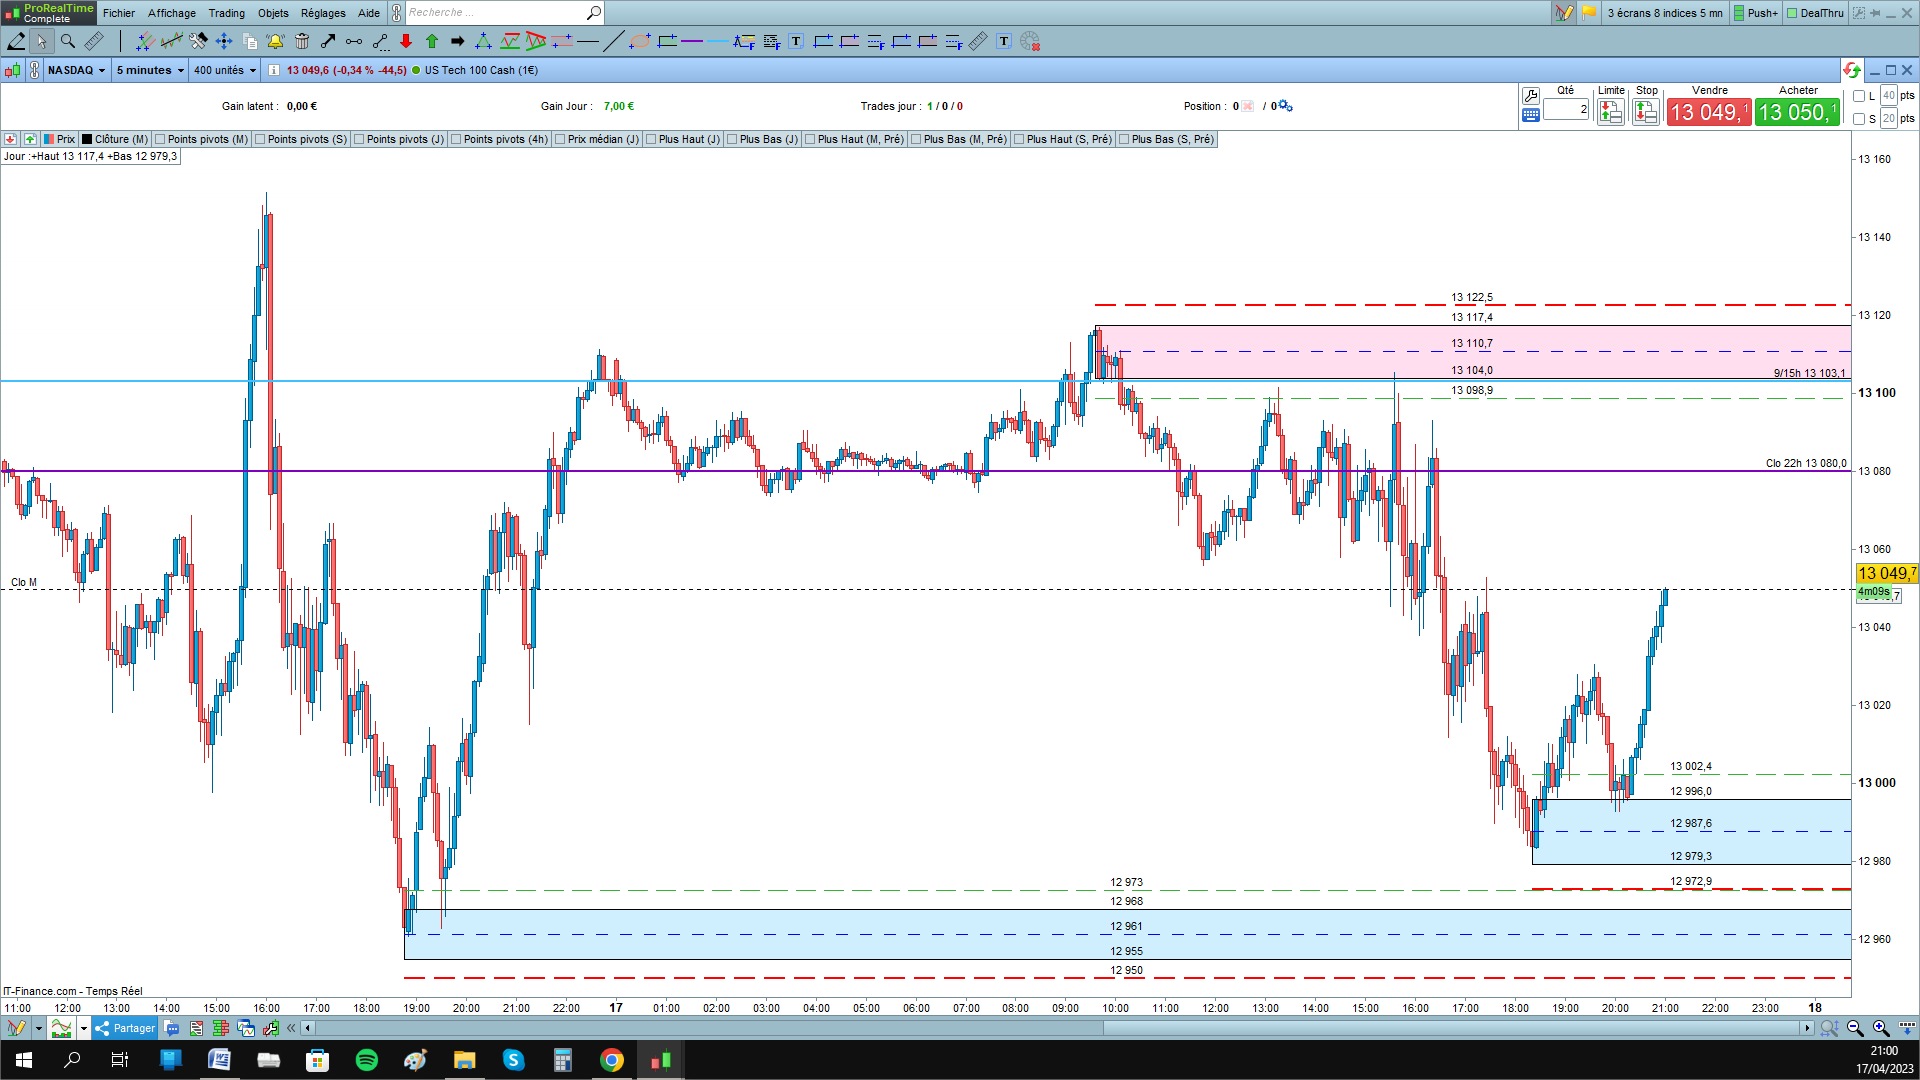Click the Qté quantity input field
Screen dimensions: 1920x1080
pyautogui.click(x=1566, y=109)
